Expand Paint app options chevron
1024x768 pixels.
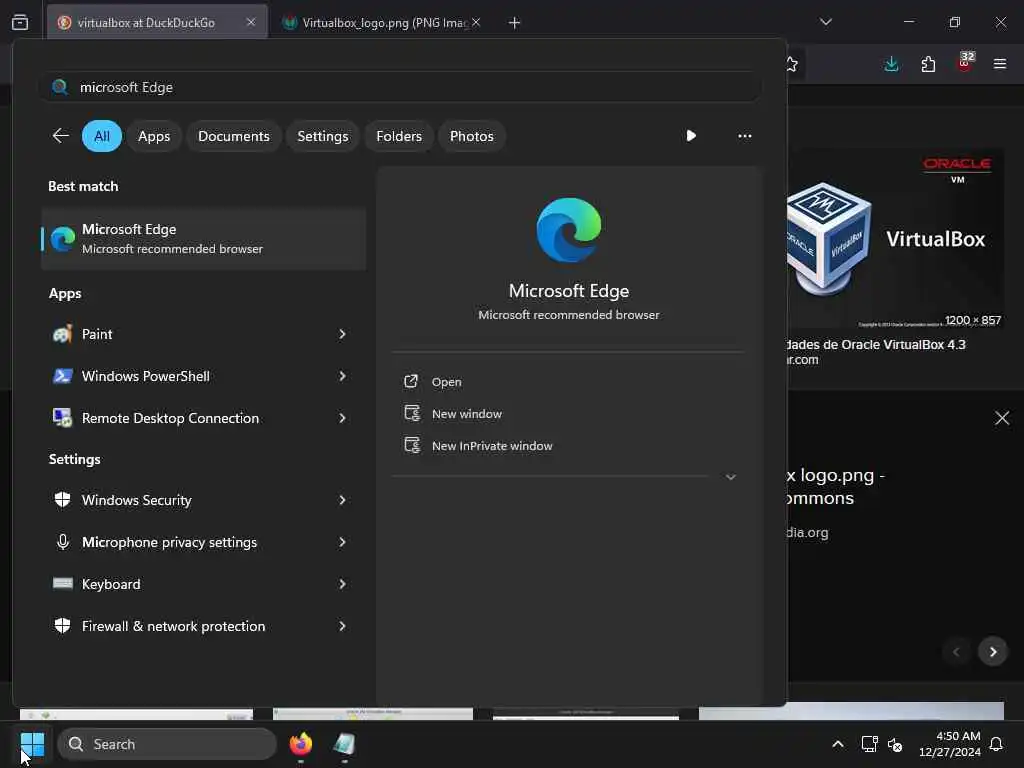(342, 334)
